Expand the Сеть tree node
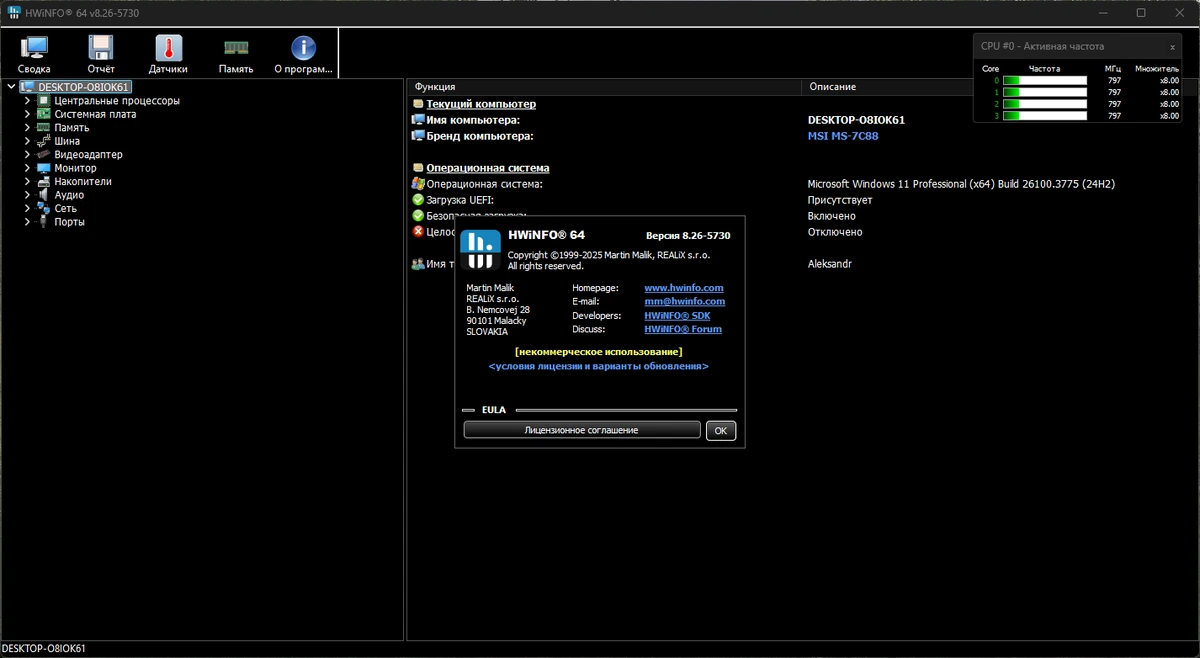 point(28,208)
